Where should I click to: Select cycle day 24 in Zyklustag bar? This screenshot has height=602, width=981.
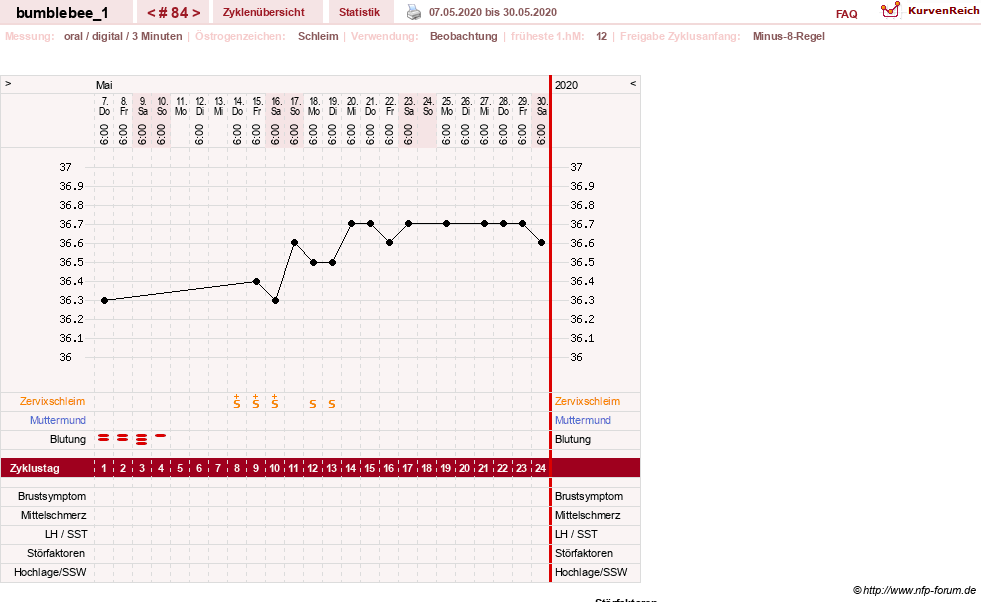coord(540,468)
